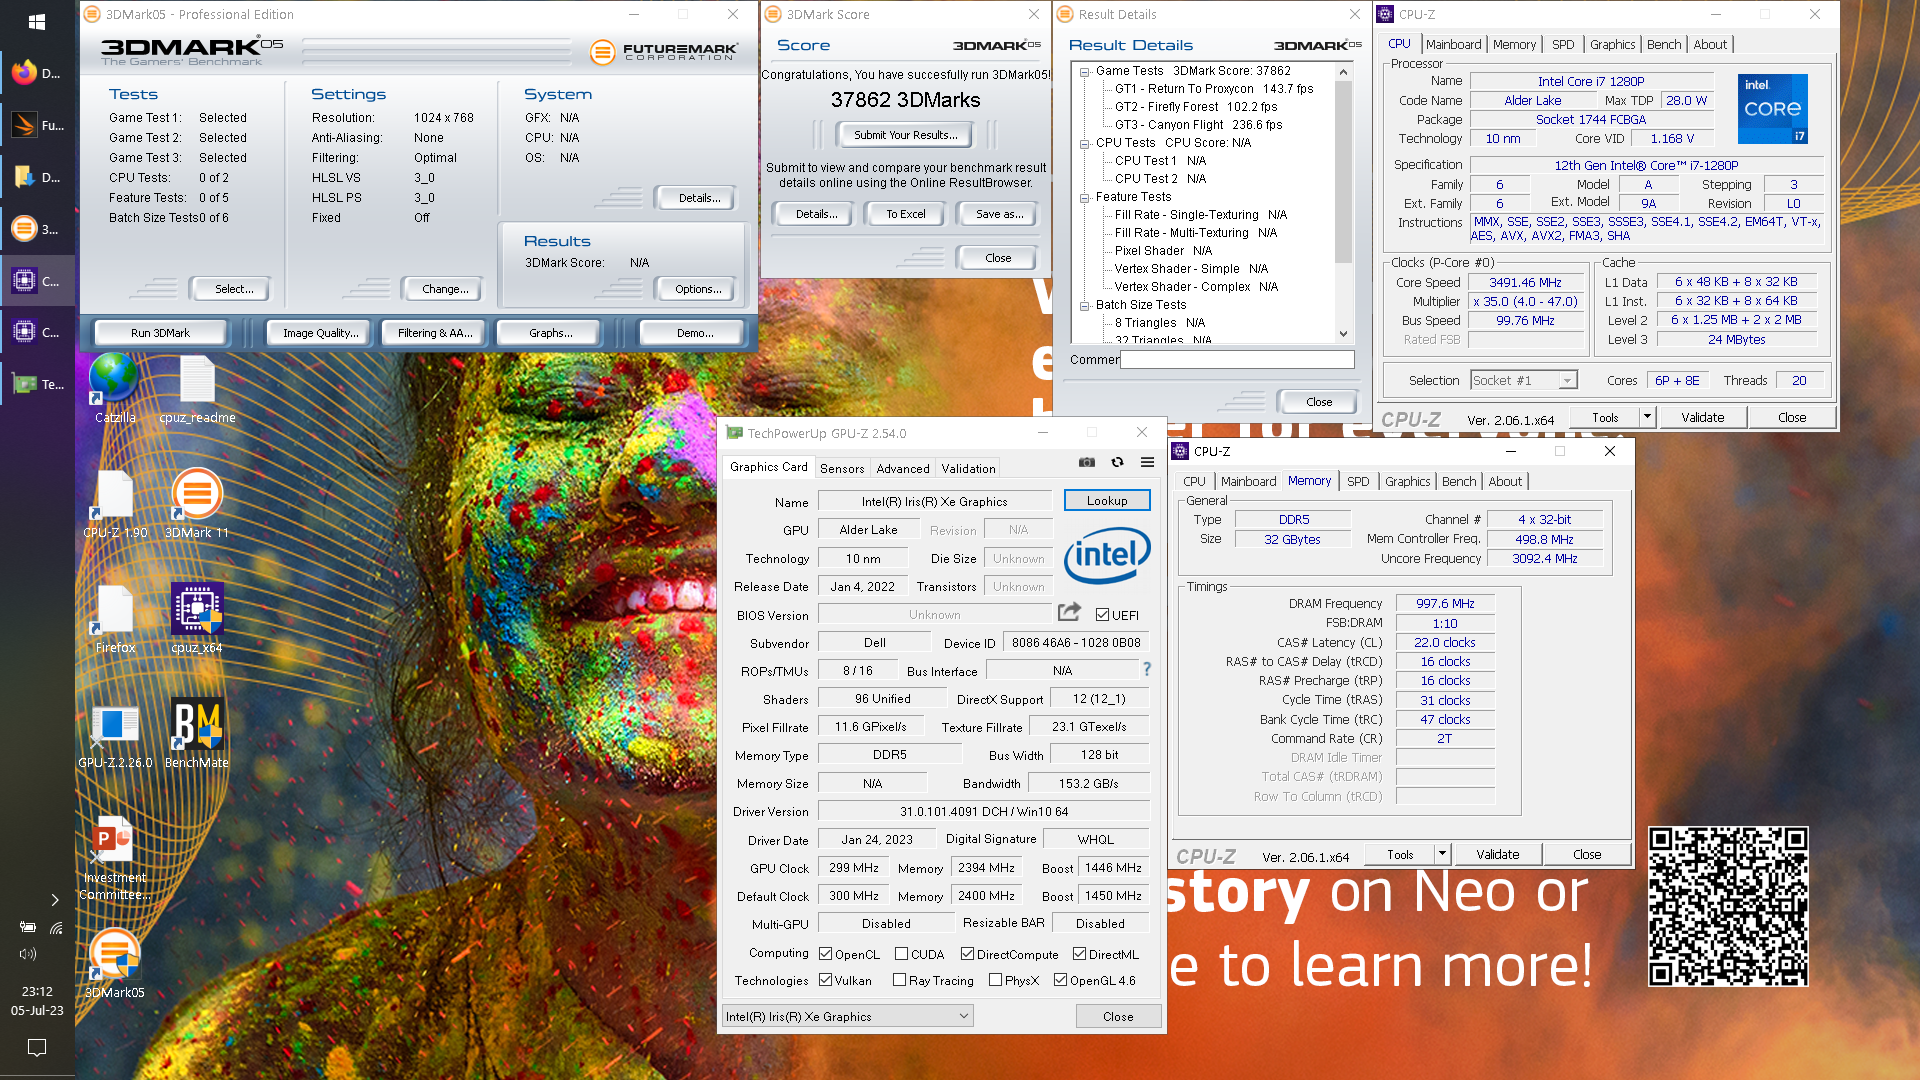Click the GPU-Z refresh icon

click(x=1117, y=462)
